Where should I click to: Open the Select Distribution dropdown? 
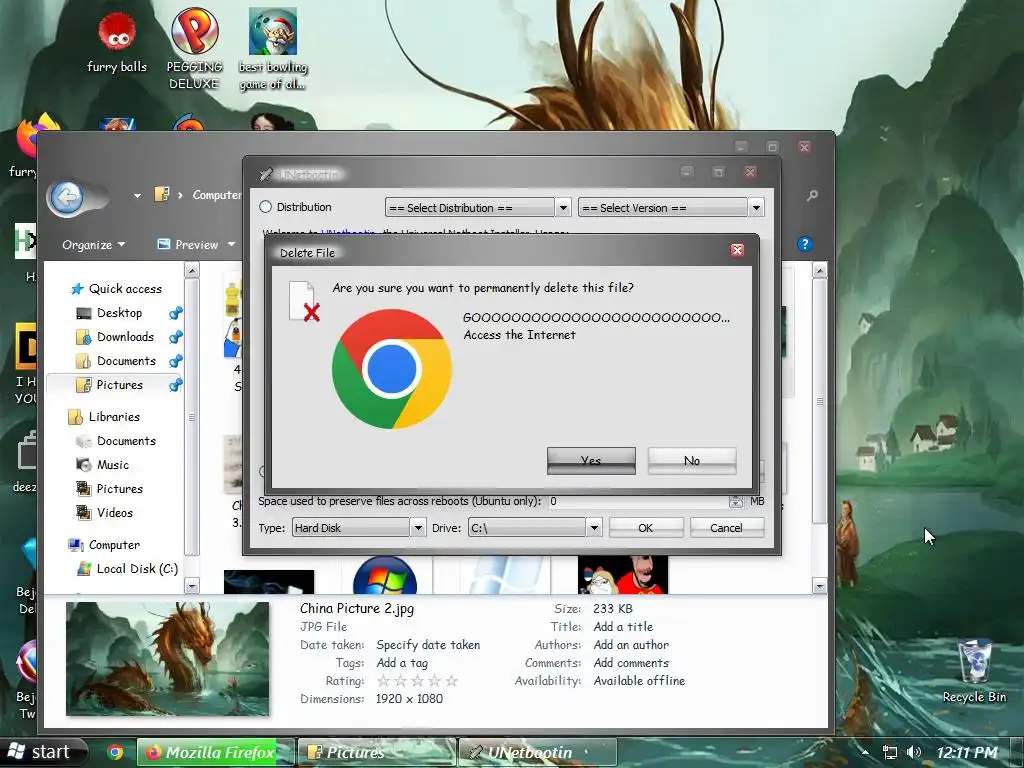pos(478,208)
